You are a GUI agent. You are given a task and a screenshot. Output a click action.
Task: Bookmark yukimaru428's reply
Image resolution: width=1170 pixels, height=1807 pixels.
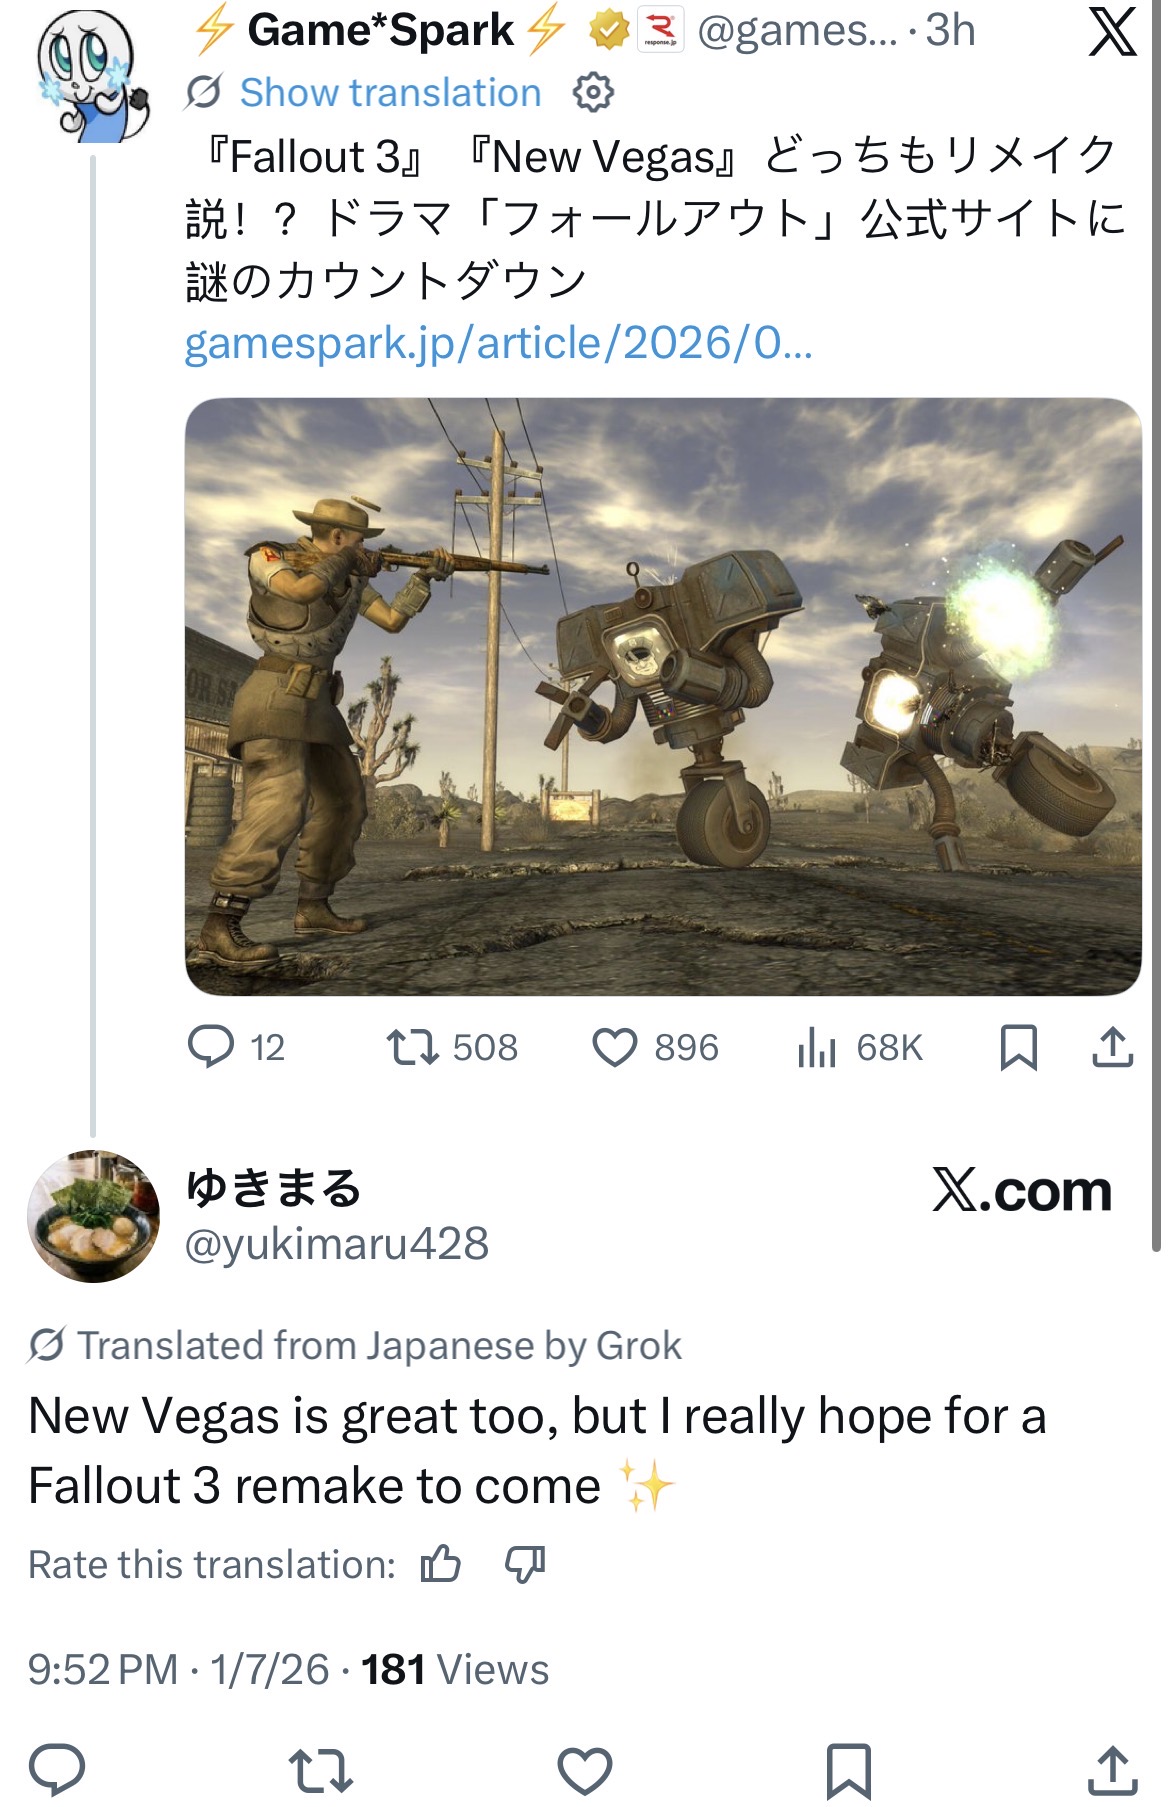point(849,1770)
